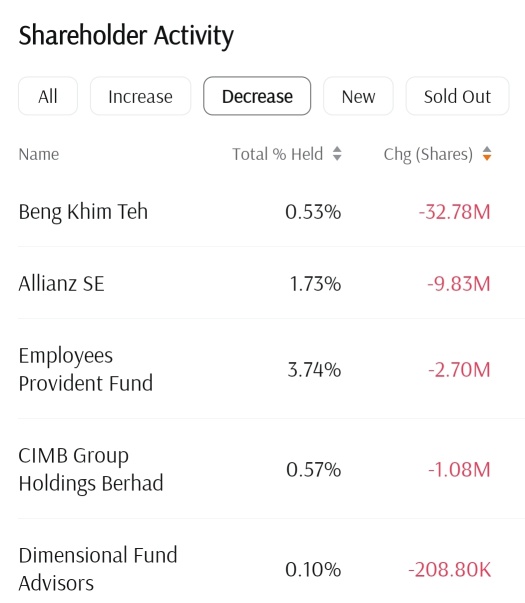Image resolution: width=525 pixels, height=603 pixels.
Task: Click the -208.80K share change value
Action: tap(449, 570)
